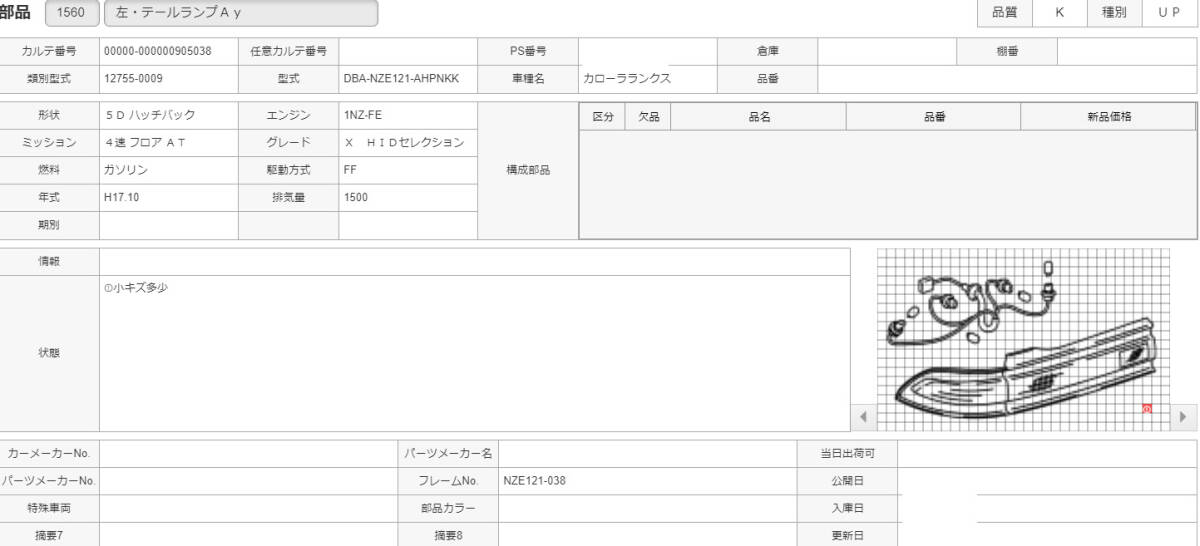Select the 区分 column header
1200x546 pixels.
tap(603, 117)
